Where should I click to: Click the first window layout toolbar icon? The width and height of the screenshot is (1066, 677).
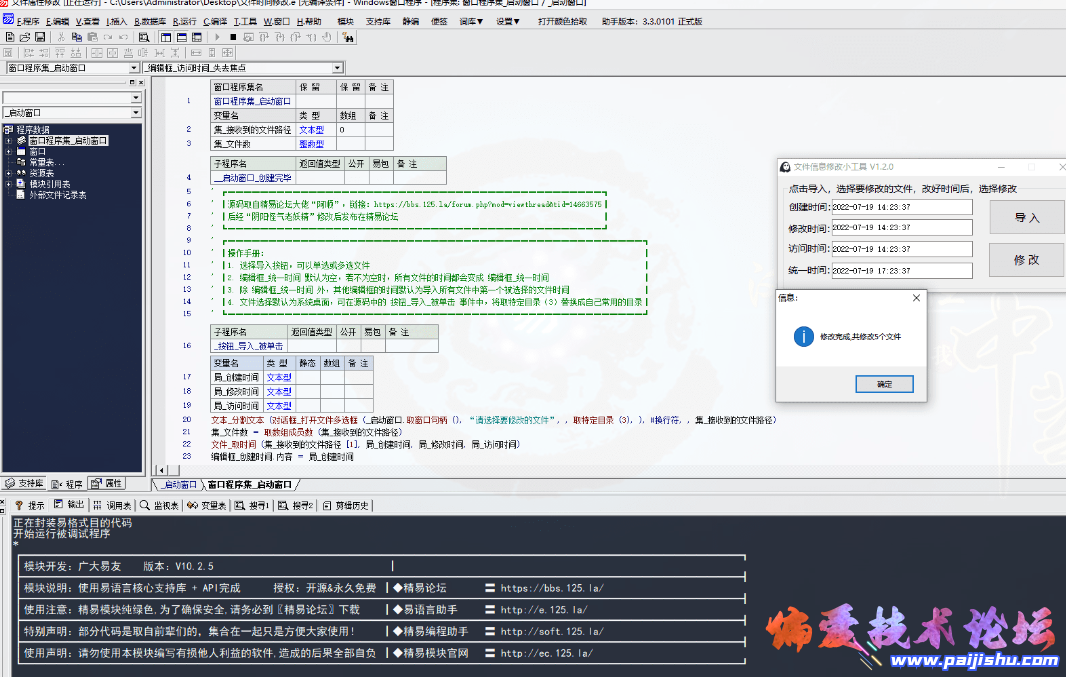pyautogui.click(x=166, y=37)
